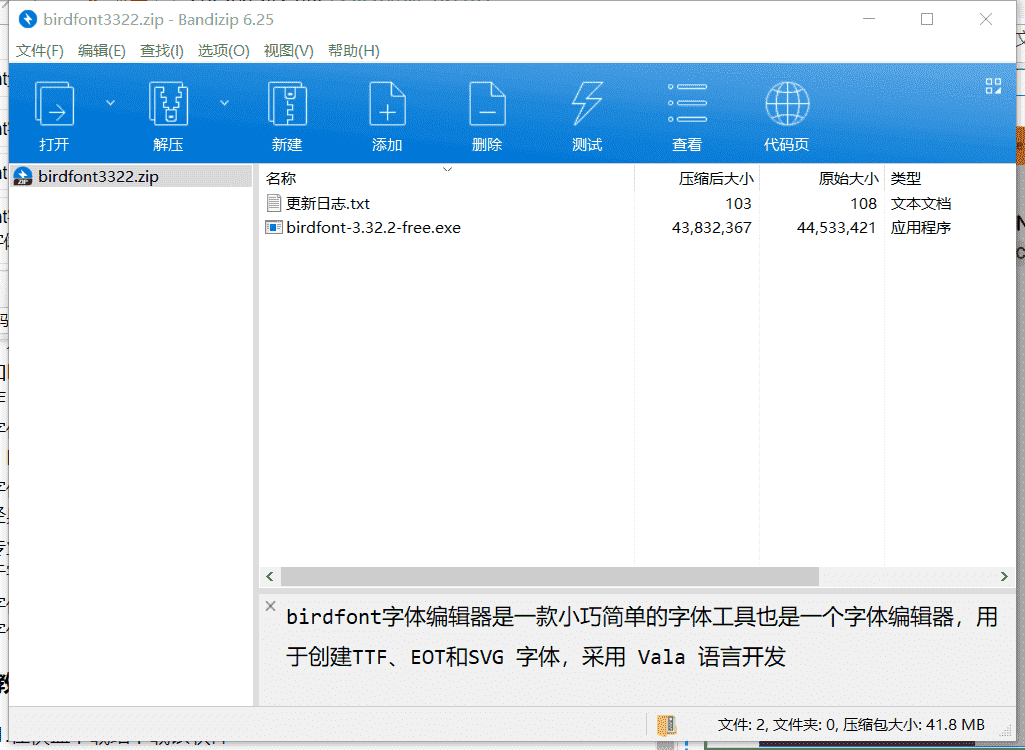This screenshot has width=1025, height=750.
Task: Click the 103 compressed size cell
Action: 738,203
